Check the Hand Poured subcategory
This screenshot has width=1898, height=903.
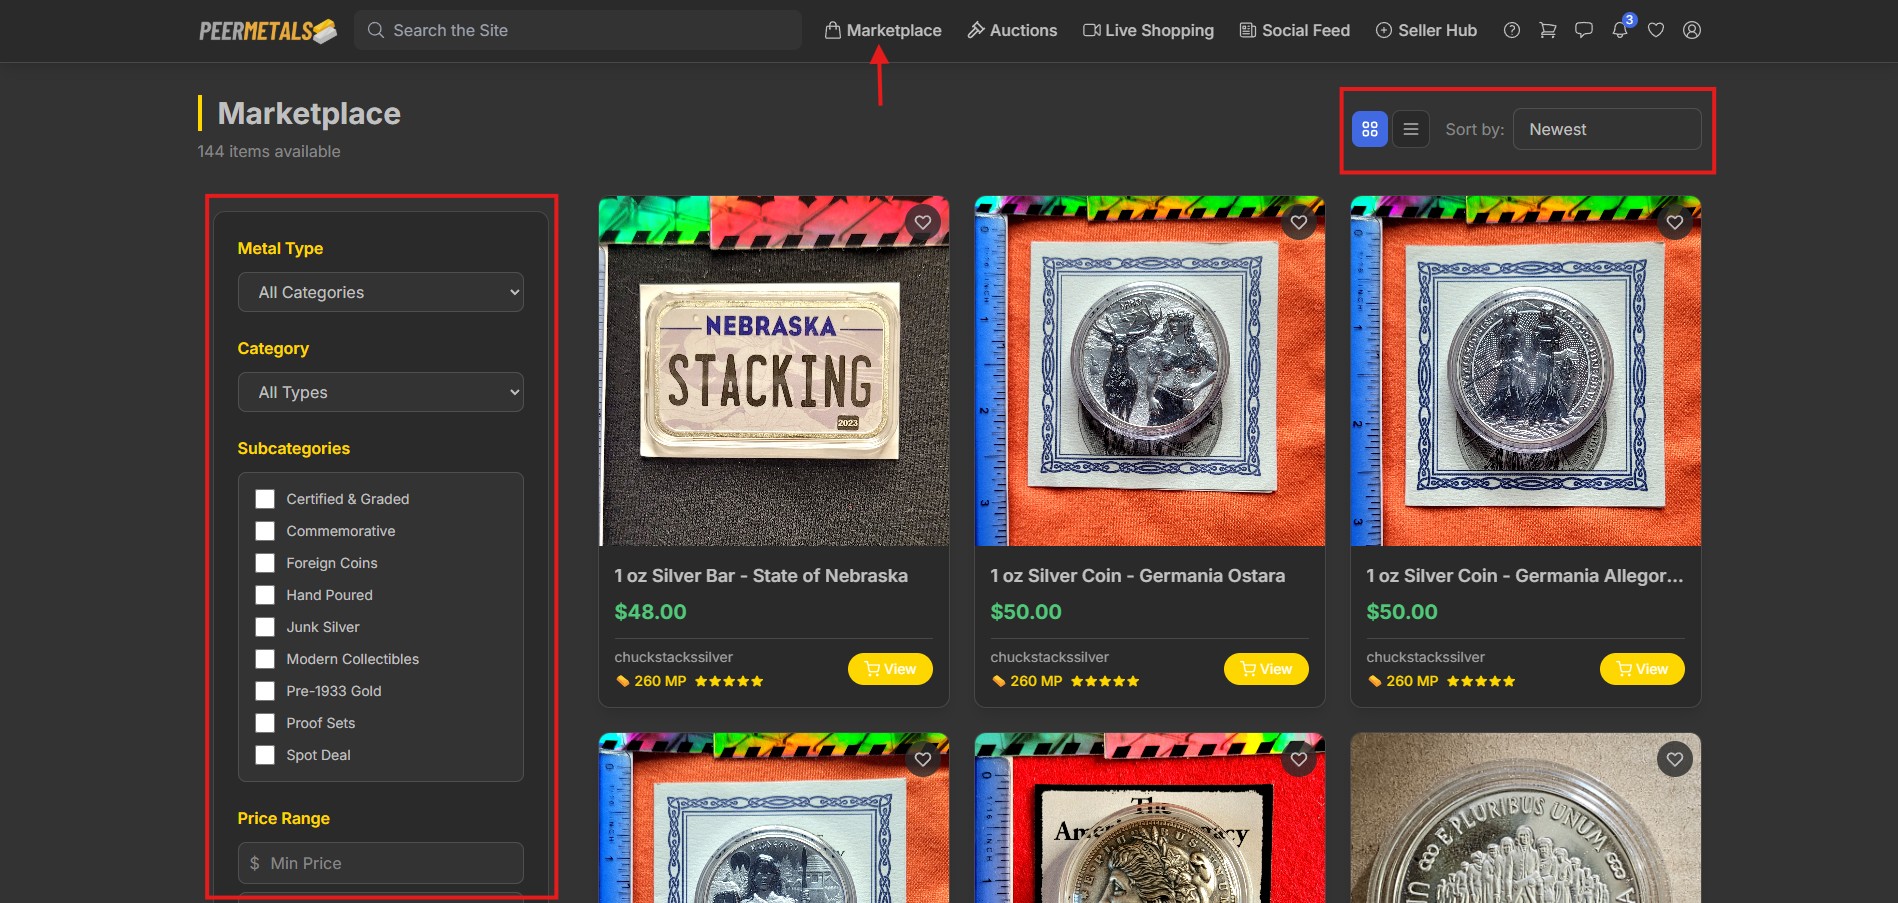point(265,595)
